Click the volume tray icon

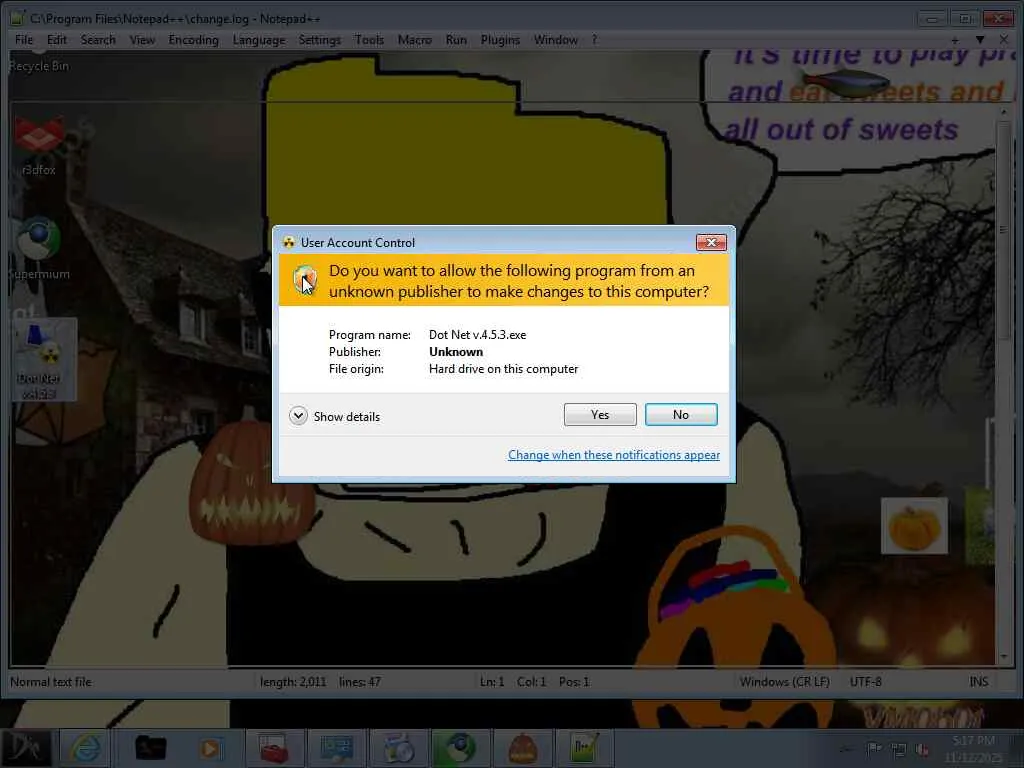[x=923, y=749]
